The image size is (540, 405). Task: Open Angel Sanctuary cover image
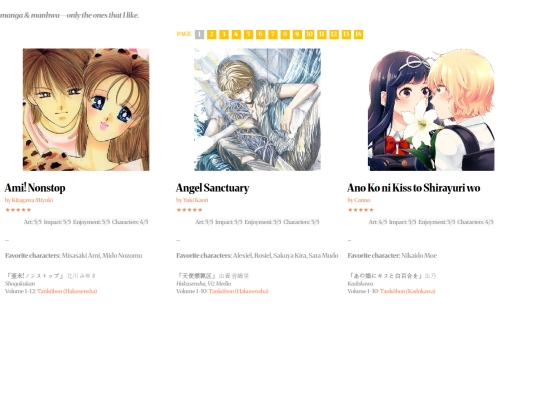(x=257, y=110)
